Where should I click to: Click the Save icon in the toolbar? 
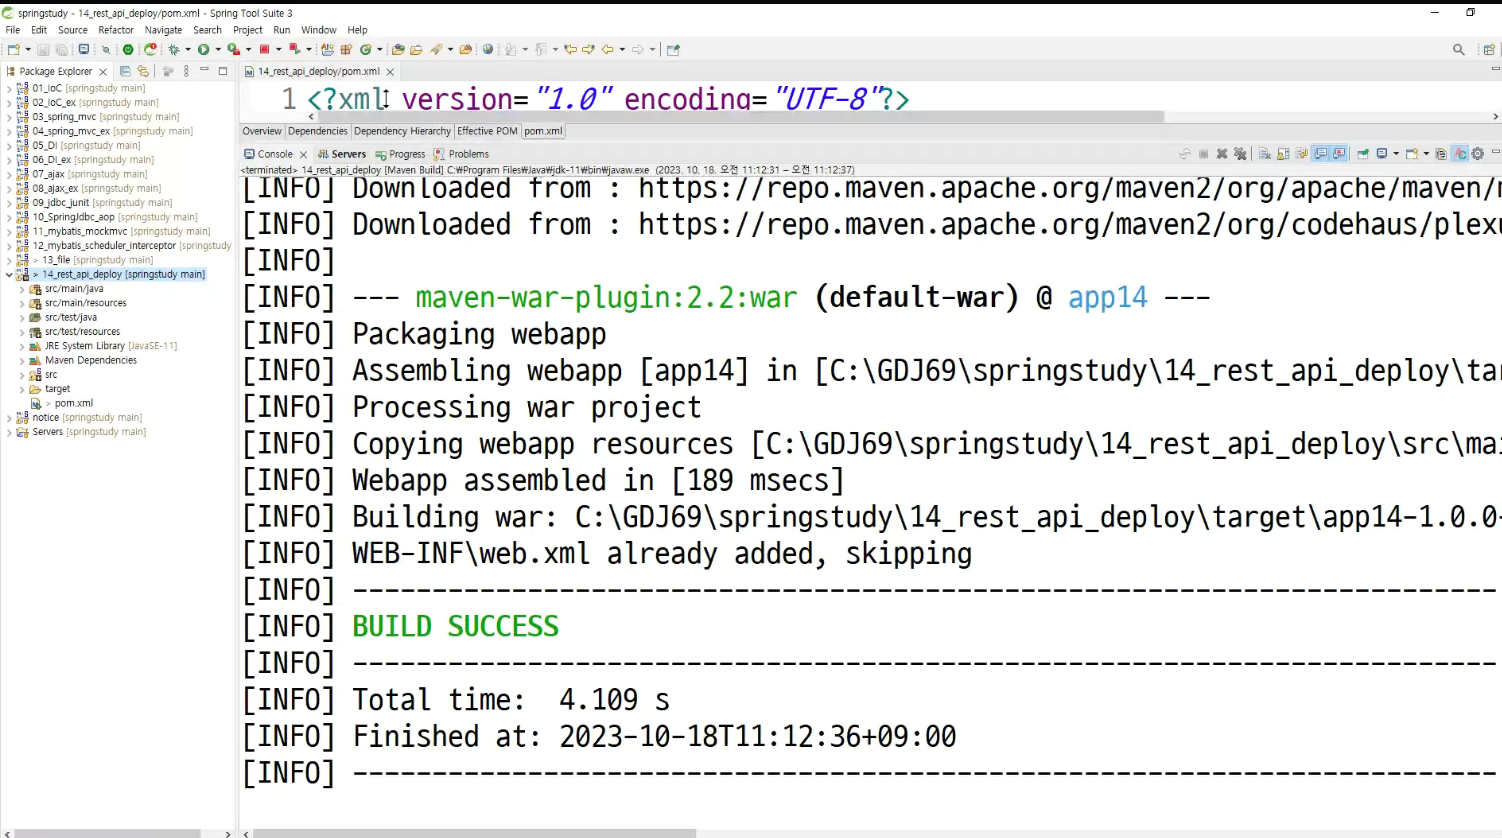[43, 49]
